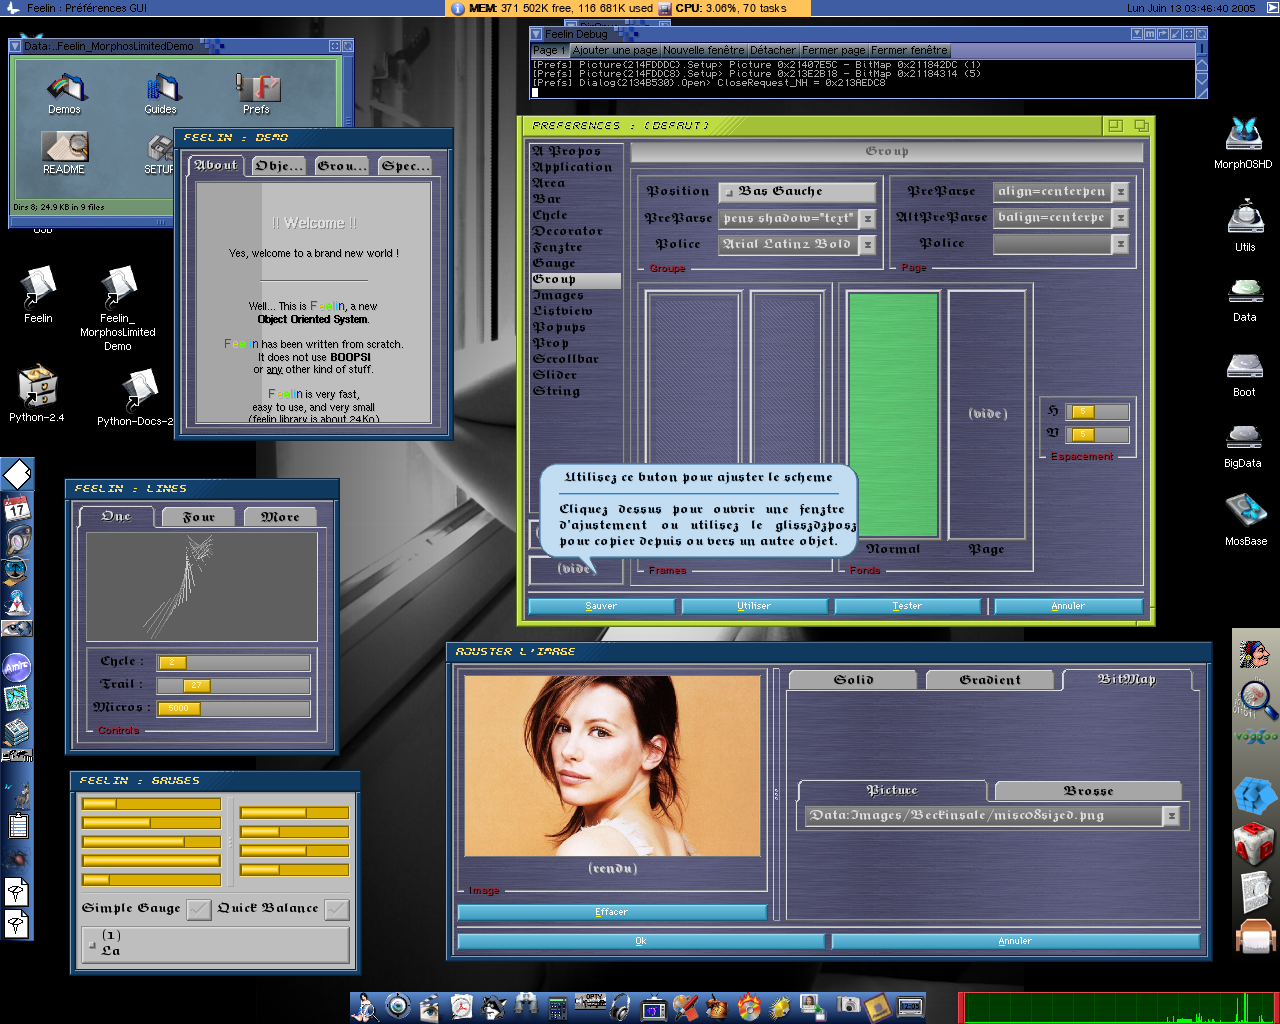Adjust the Cycle slider in Lines window
1280x1024 pixels.
(x=233, y=662)
